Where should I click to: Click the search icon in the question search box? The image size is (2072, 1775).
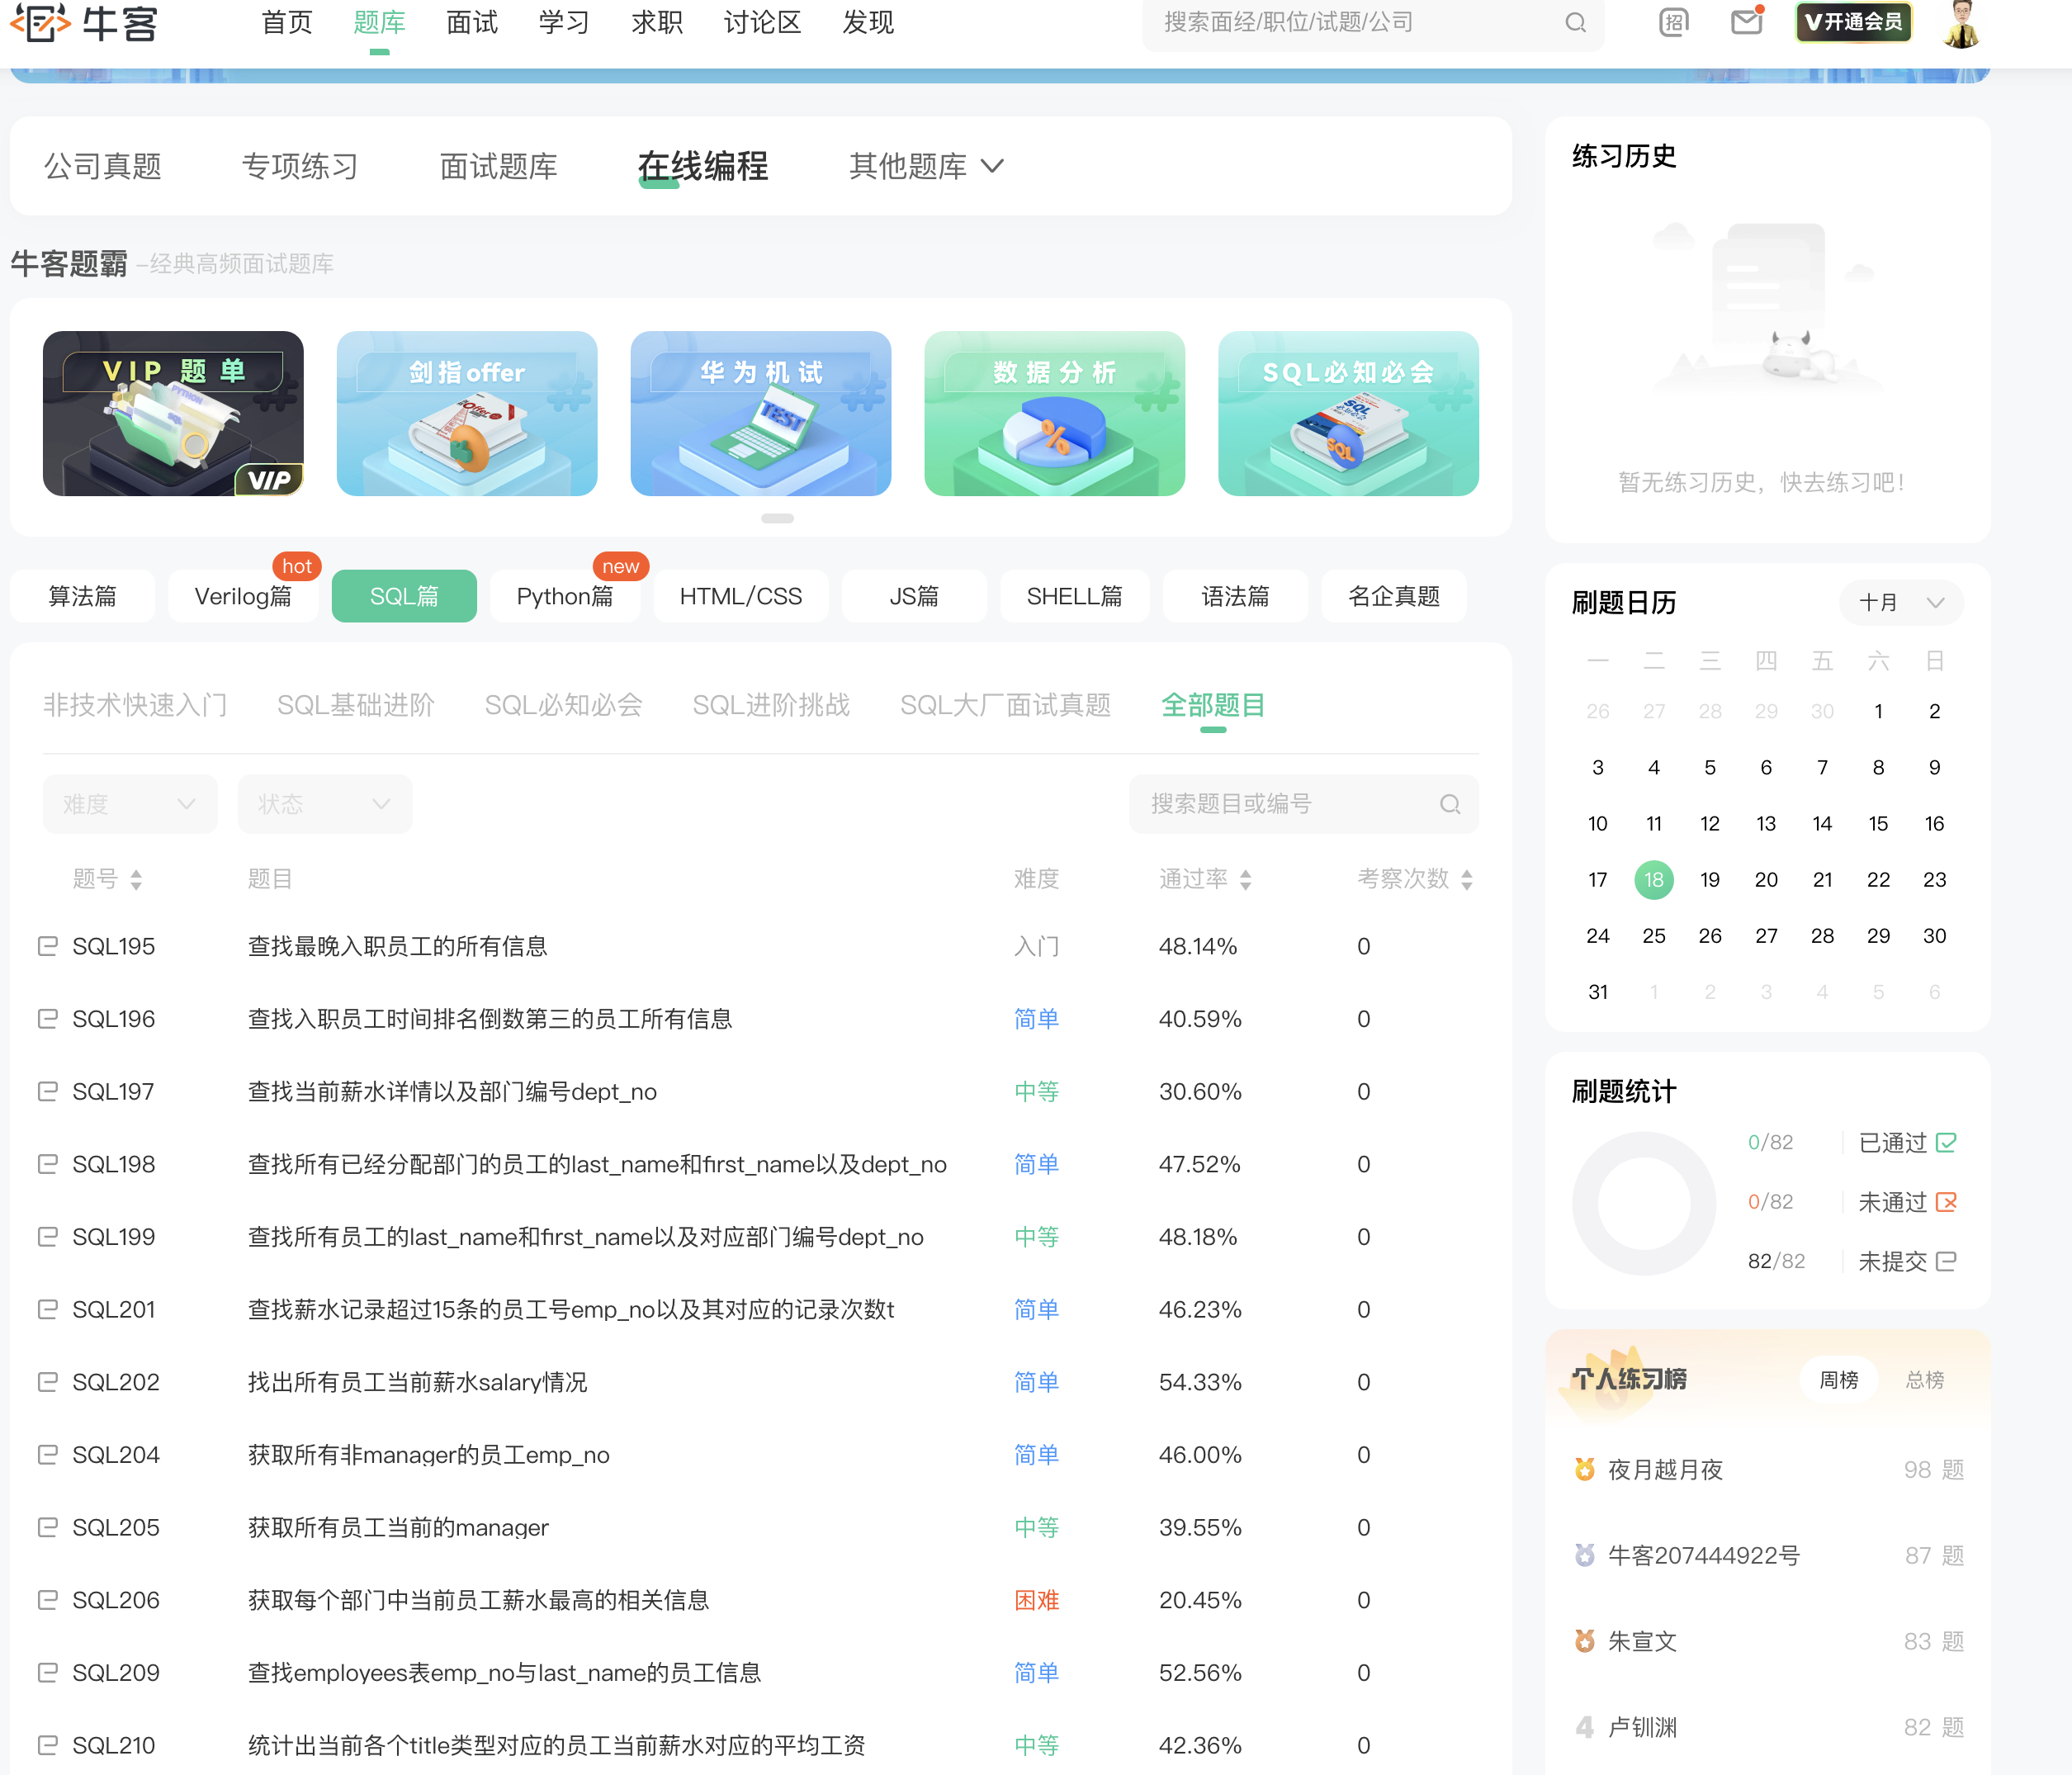point(1449,804)
